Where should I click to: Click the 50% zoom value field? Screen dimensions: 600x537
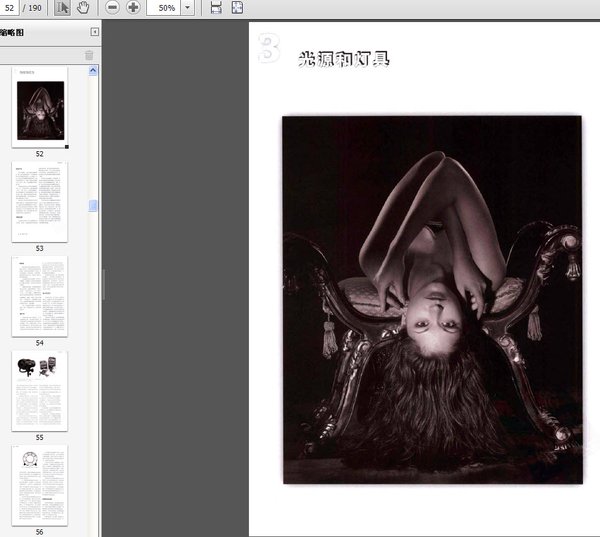pos(163,8)
